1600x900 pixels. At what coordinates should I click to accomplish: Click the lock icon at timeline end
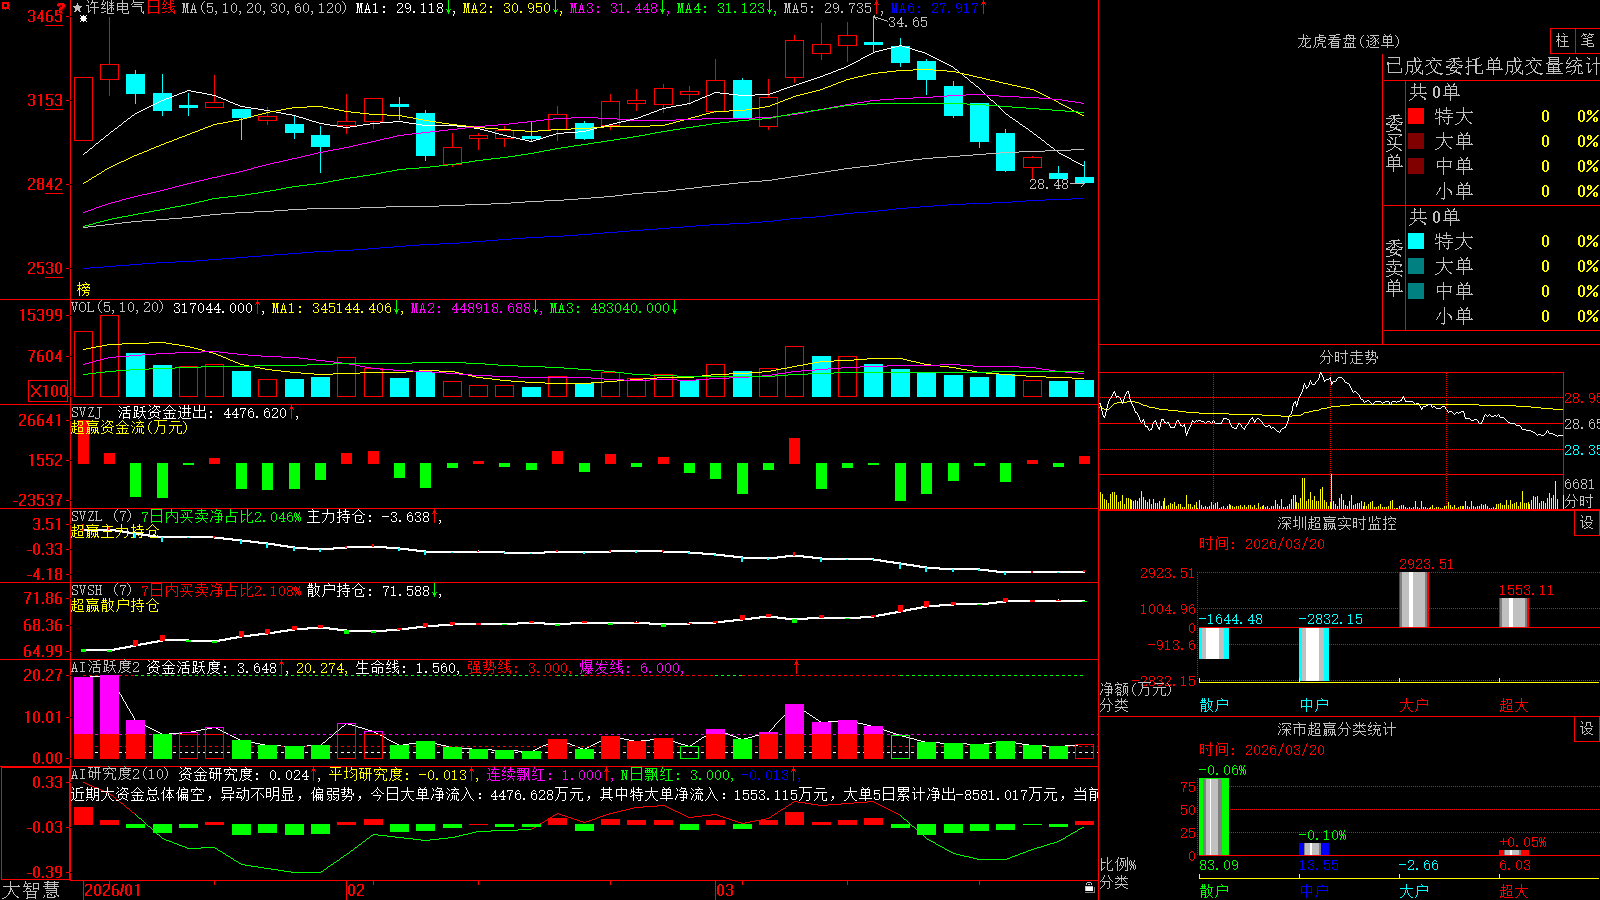click(1090, 888)
